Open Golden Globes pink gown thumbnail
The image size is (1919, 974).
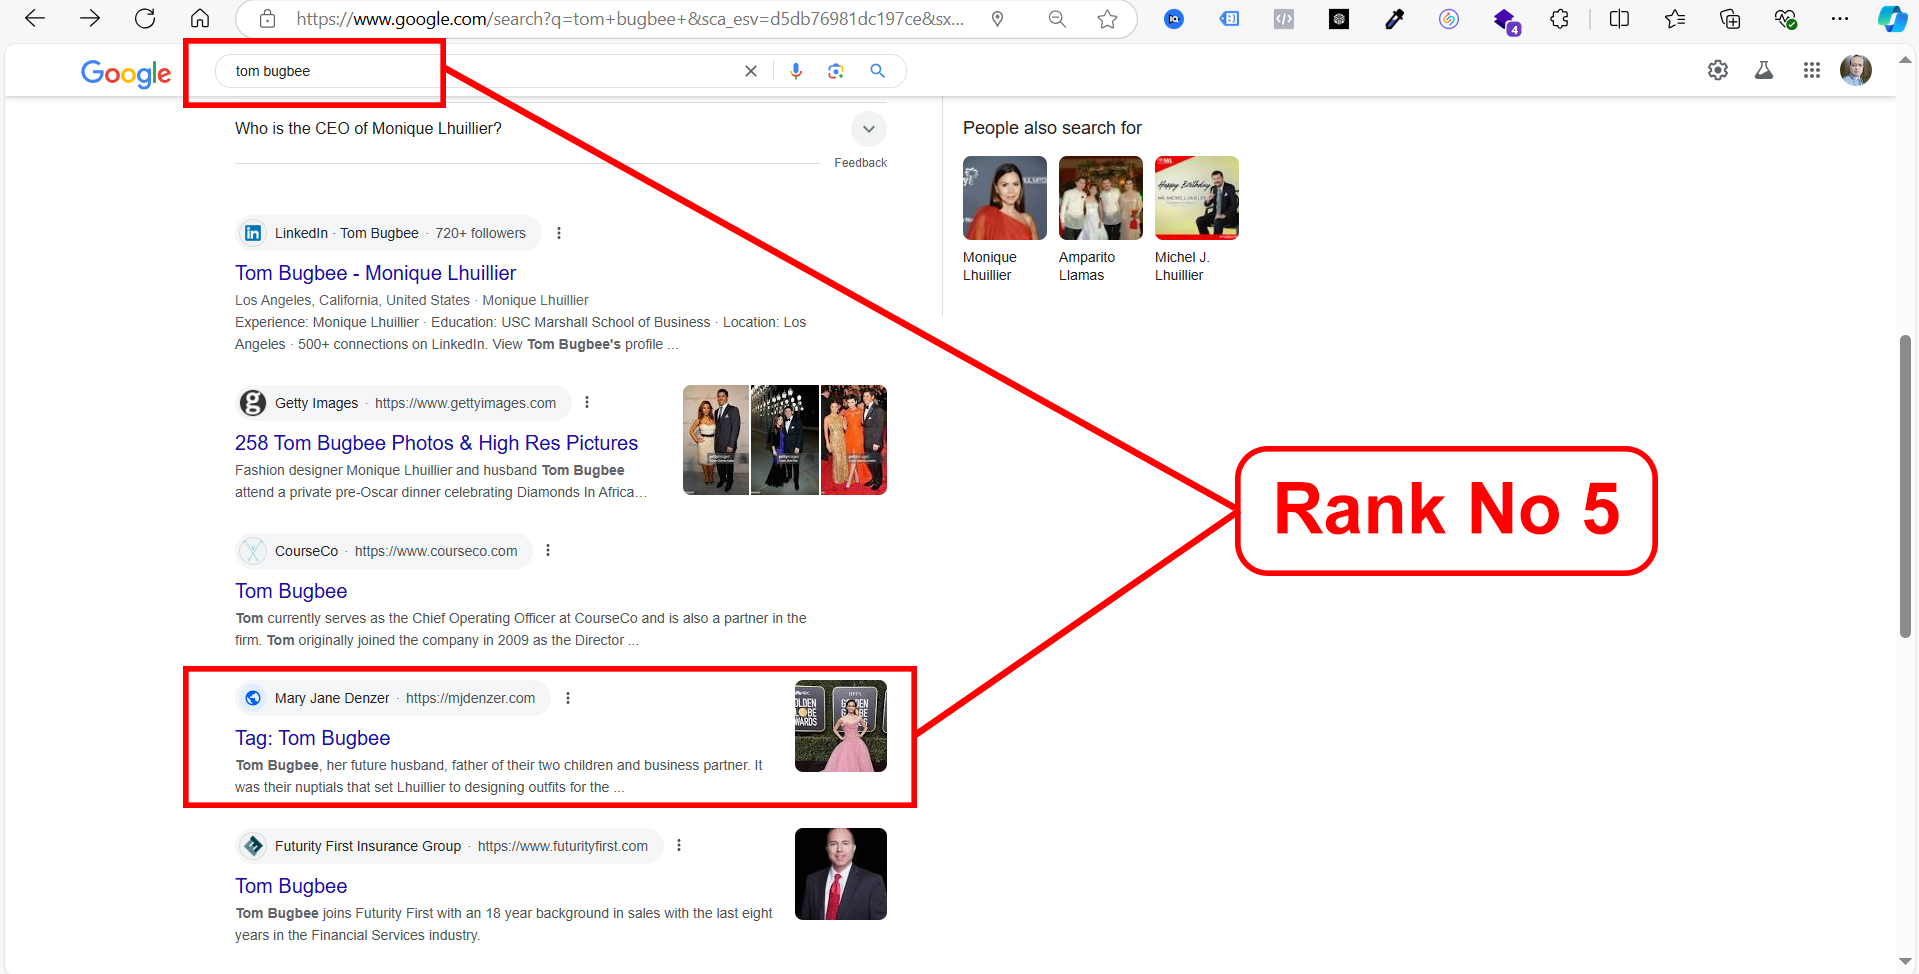coord(841,726)
